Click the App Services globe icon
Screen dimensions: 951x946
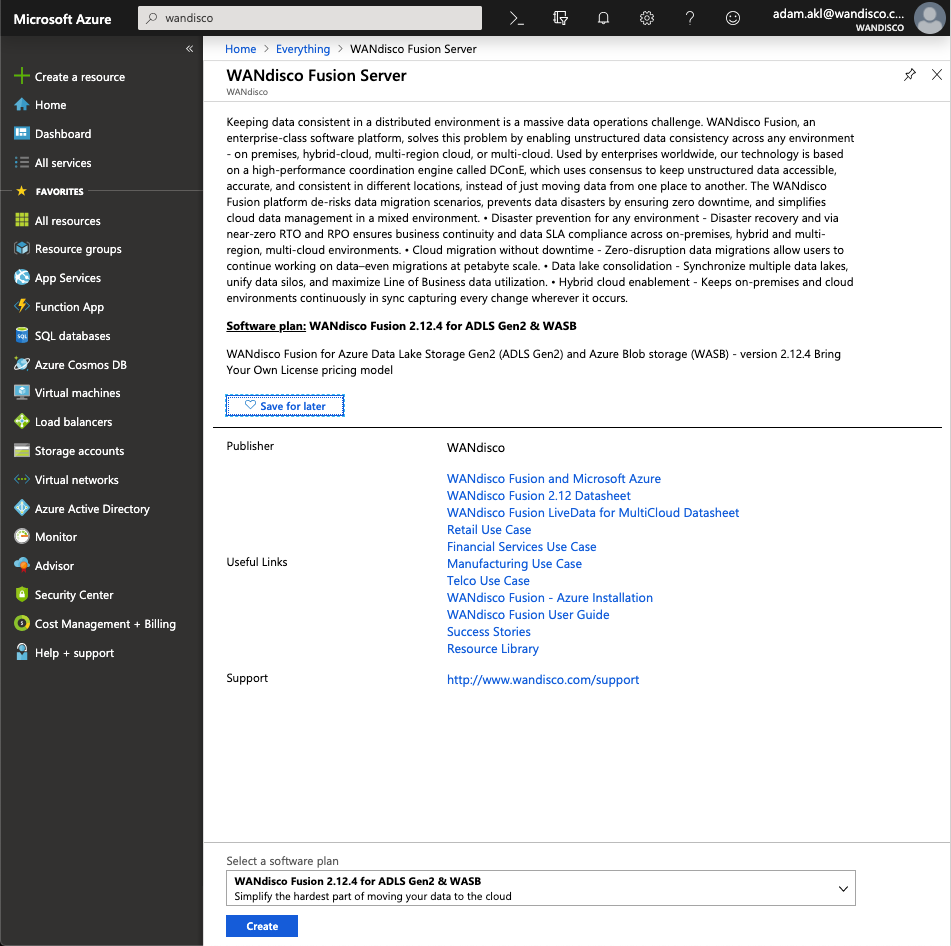[21, 277]
